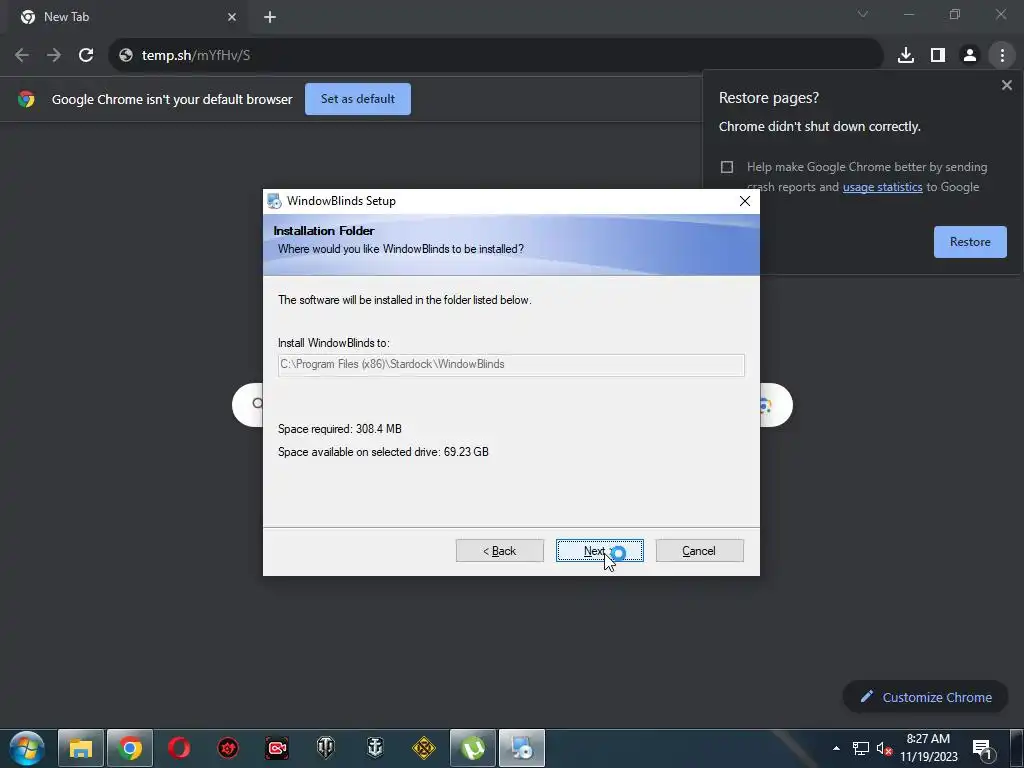1024x768 pixels.
Task: Close the WindowBlinds Setup dialog
Action: pyautogui.click(x=744, y=201)
